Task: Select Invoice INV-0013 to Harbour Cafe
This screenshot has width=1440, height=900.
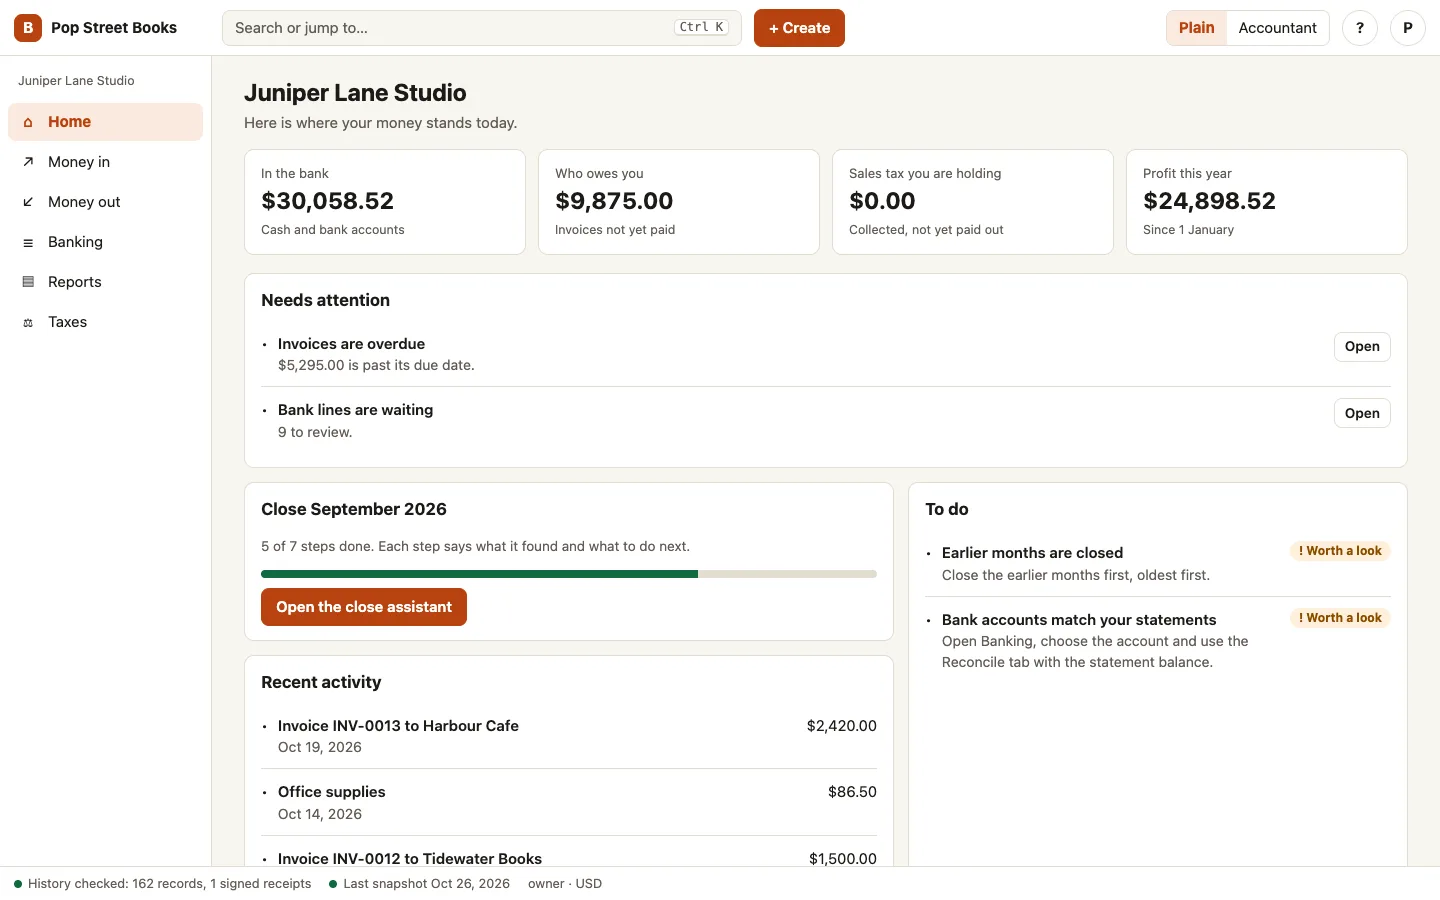Action: [569, 736]
